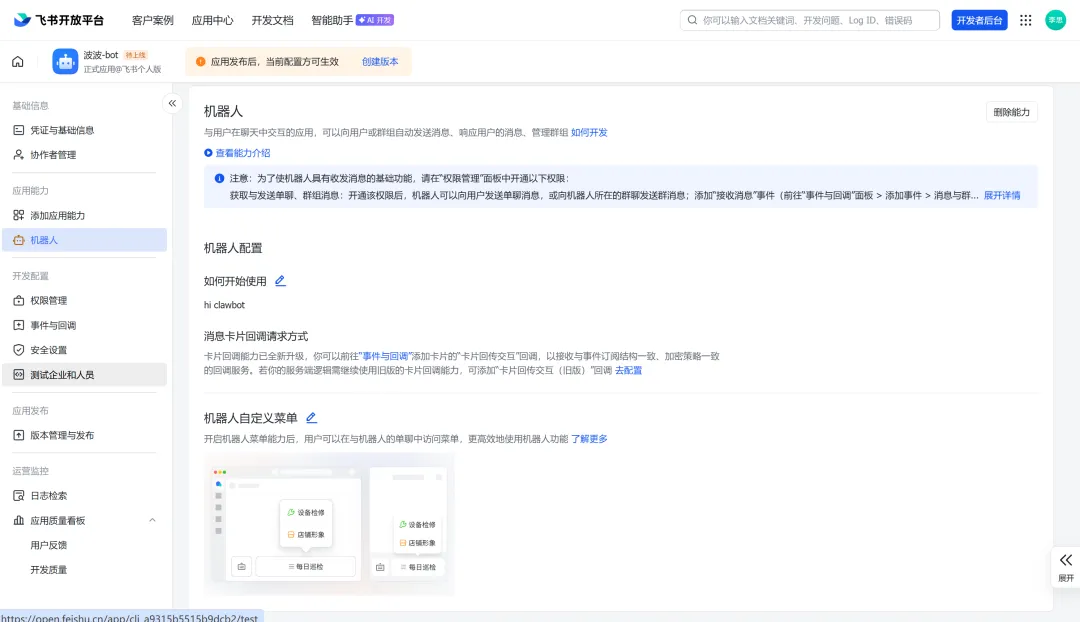Screen dimensions: 1080x622
Task: Click the 了解更多 link
Action: click(589, 439)
